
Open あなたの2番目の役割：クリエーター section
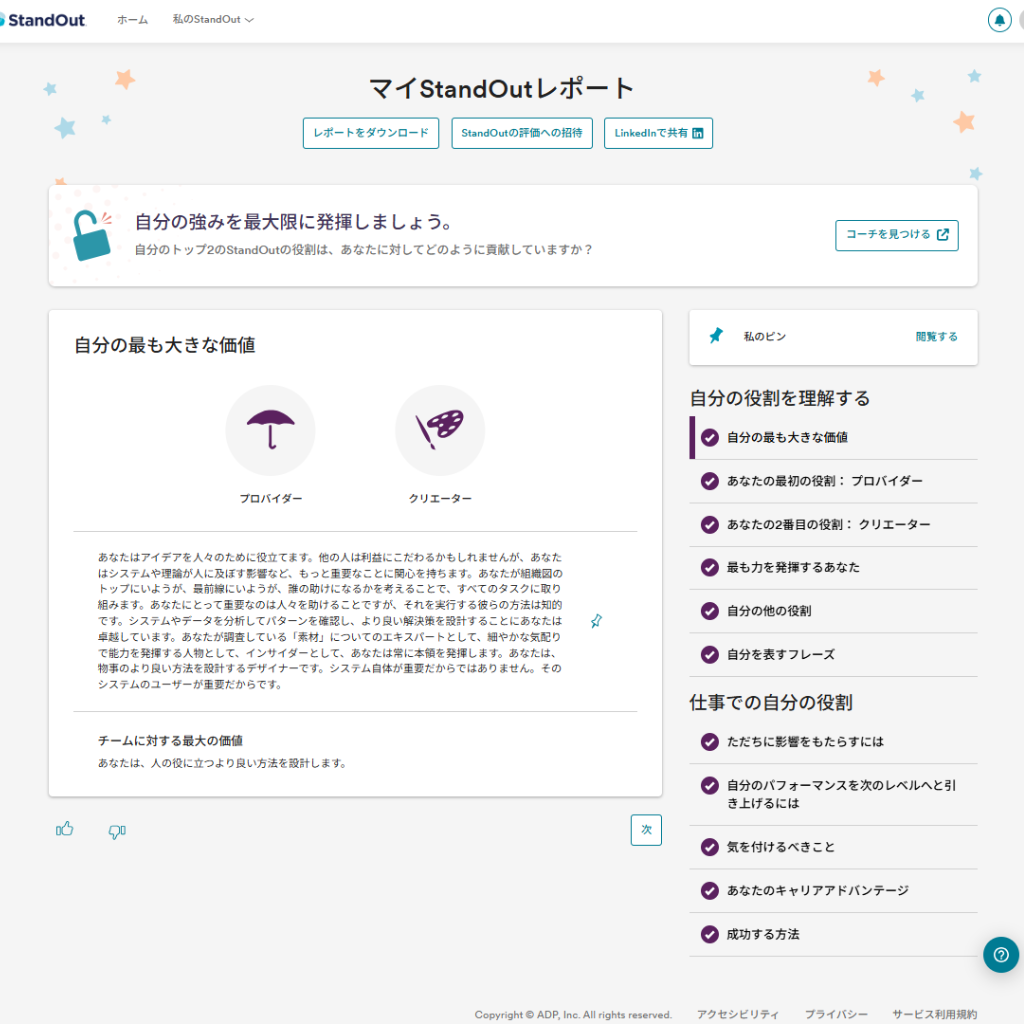[x=833, y=524]
